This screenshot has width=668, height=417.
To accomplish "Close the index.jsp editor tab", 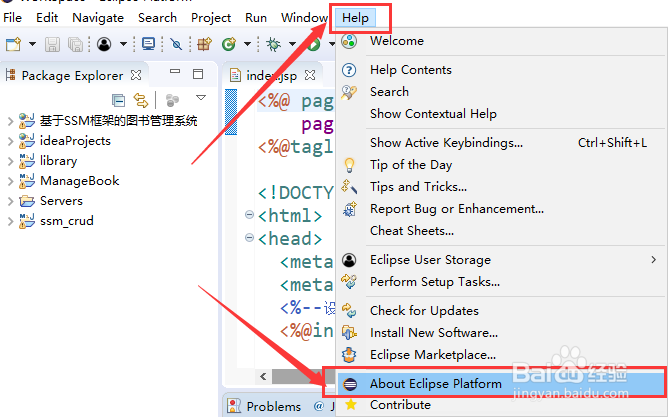I will (310, 75).
